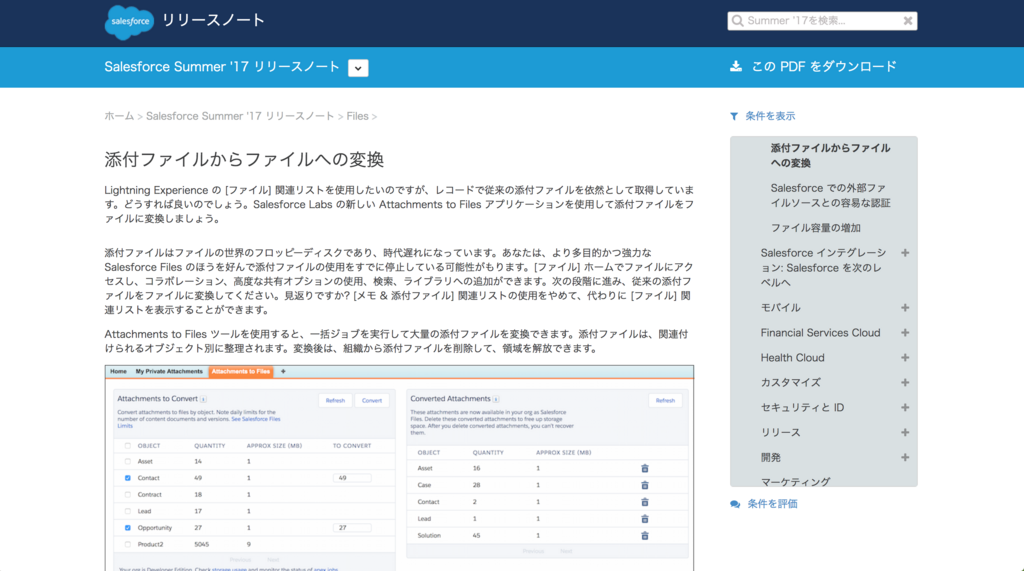Expand Financial Services Cloud section
This screenshot has width=1024, height=571.
[x=905, y=333]
